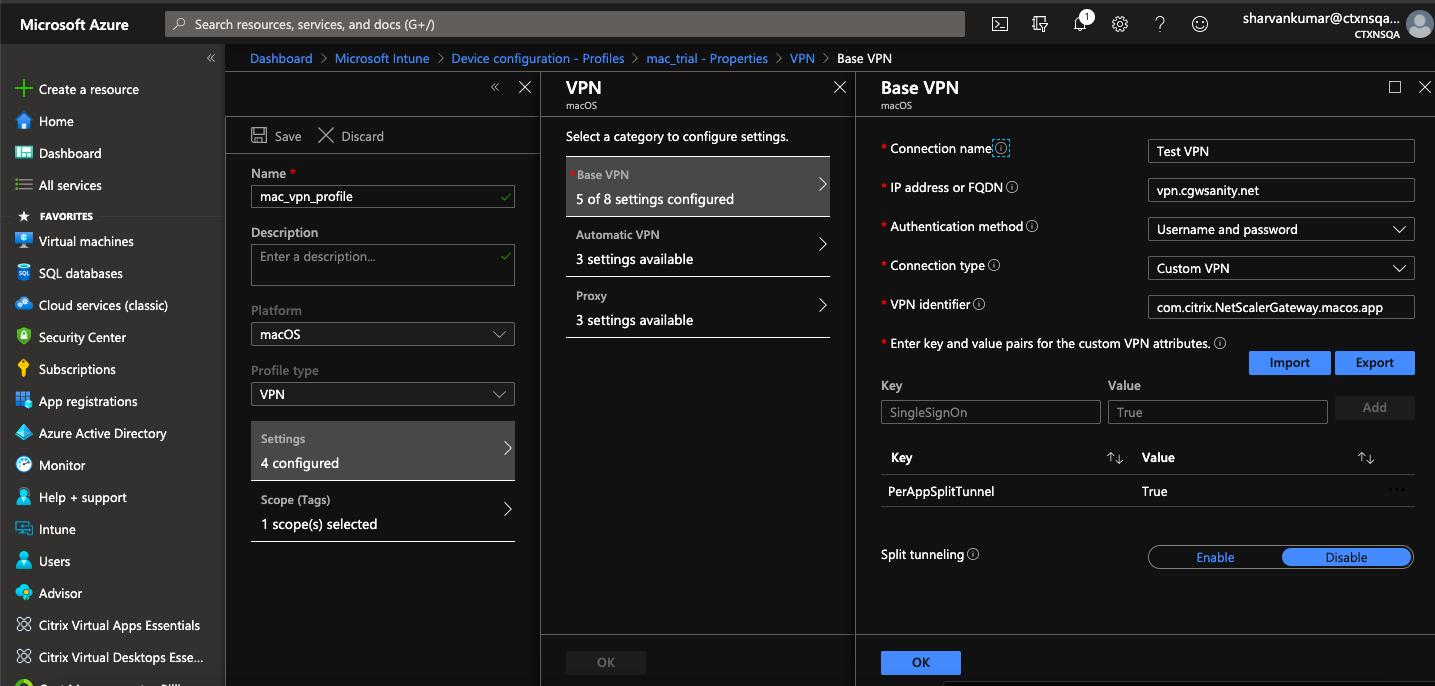
Task: Open the Connection type dropdown
Action: (1280, 269)
